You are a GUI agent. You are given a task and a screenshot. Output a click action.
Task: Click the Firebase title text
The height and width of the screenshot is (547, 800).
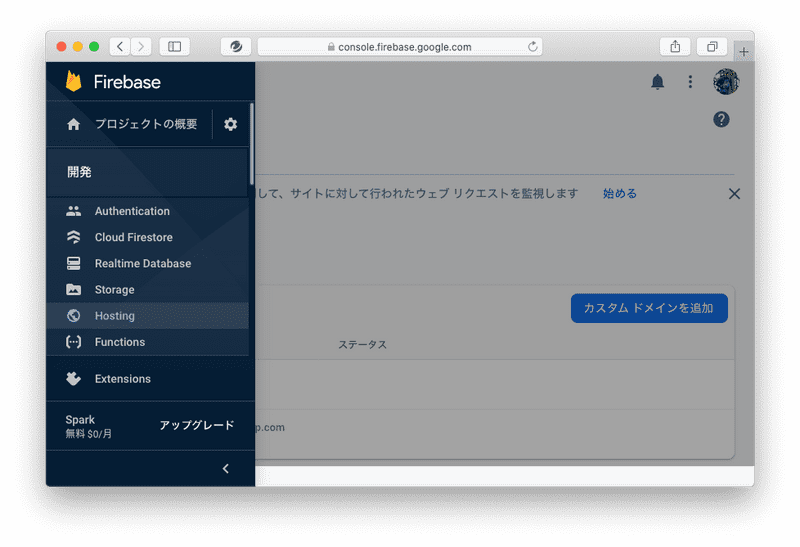click(127, 82)
